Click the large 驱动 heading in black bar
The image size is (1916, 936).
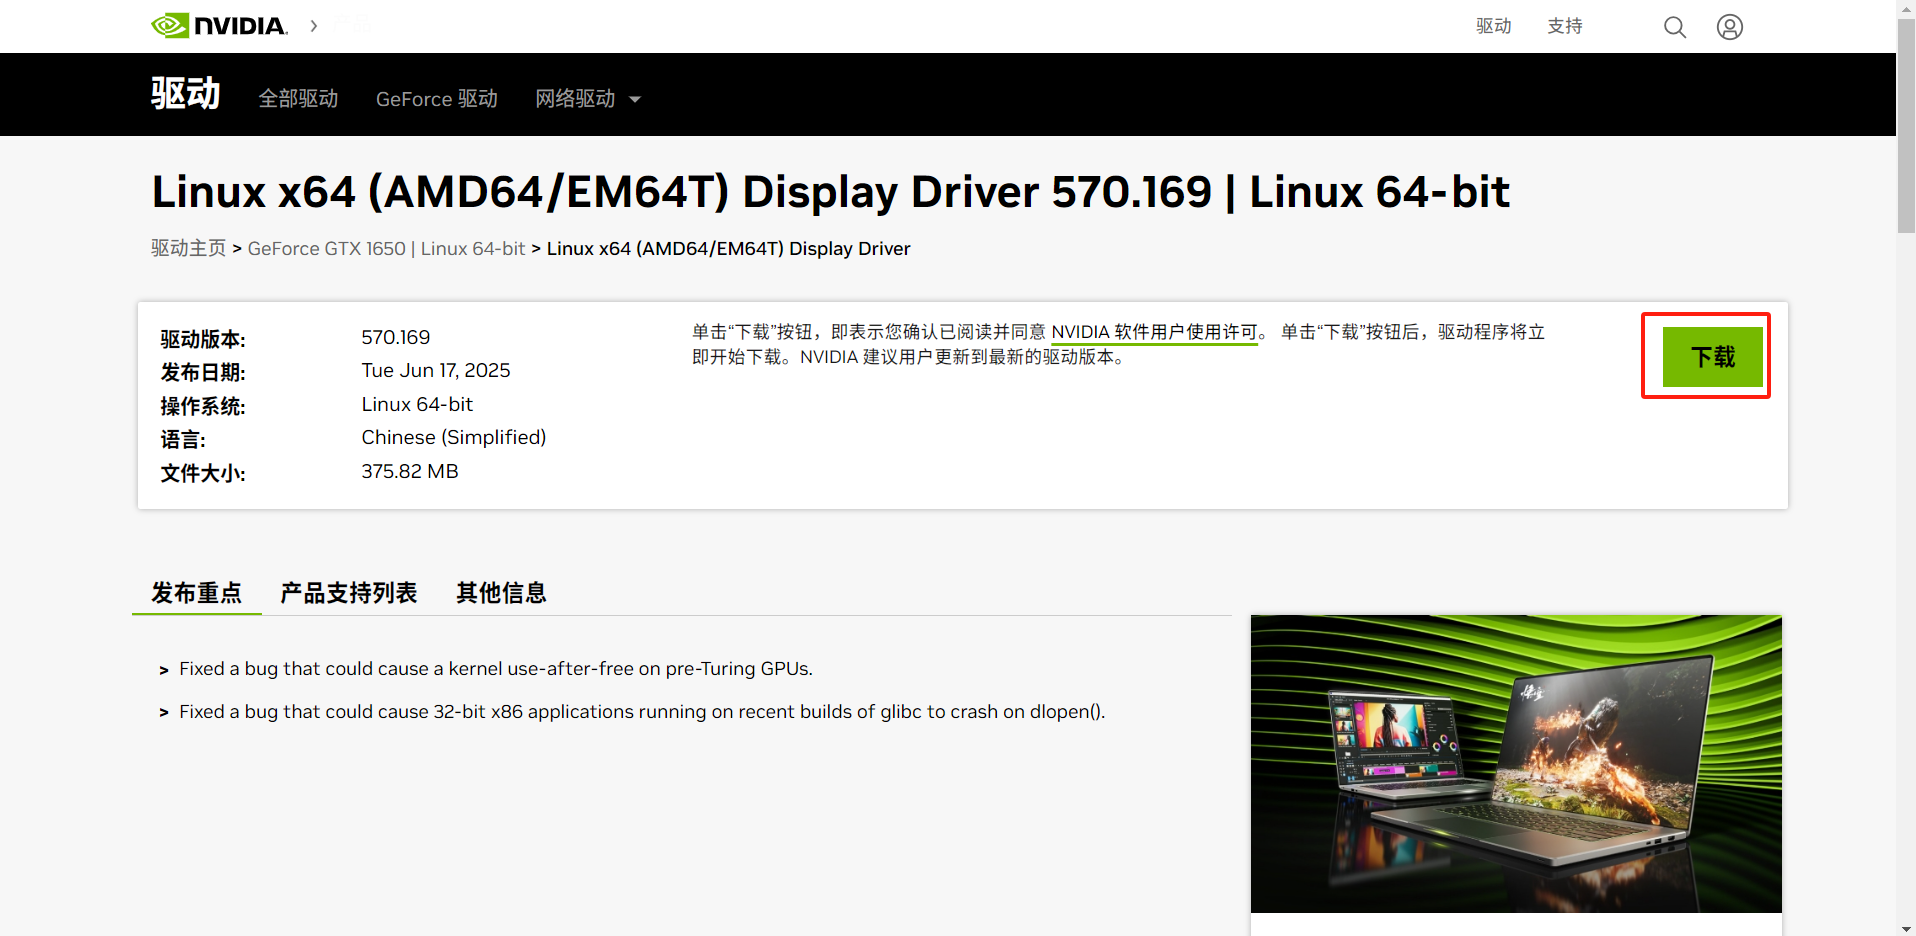click(185, 94)
